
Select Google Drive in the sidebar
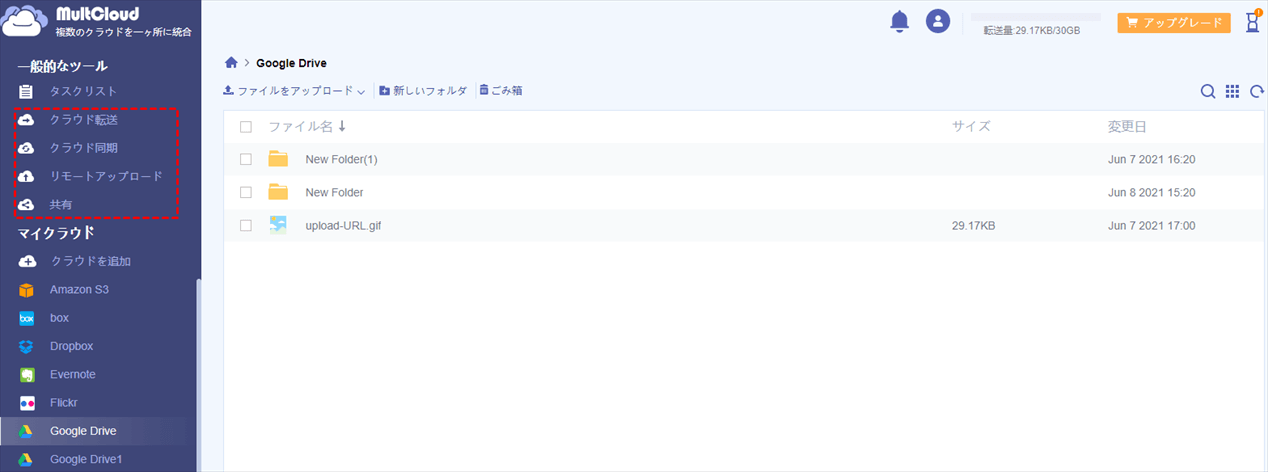[83, 431]
